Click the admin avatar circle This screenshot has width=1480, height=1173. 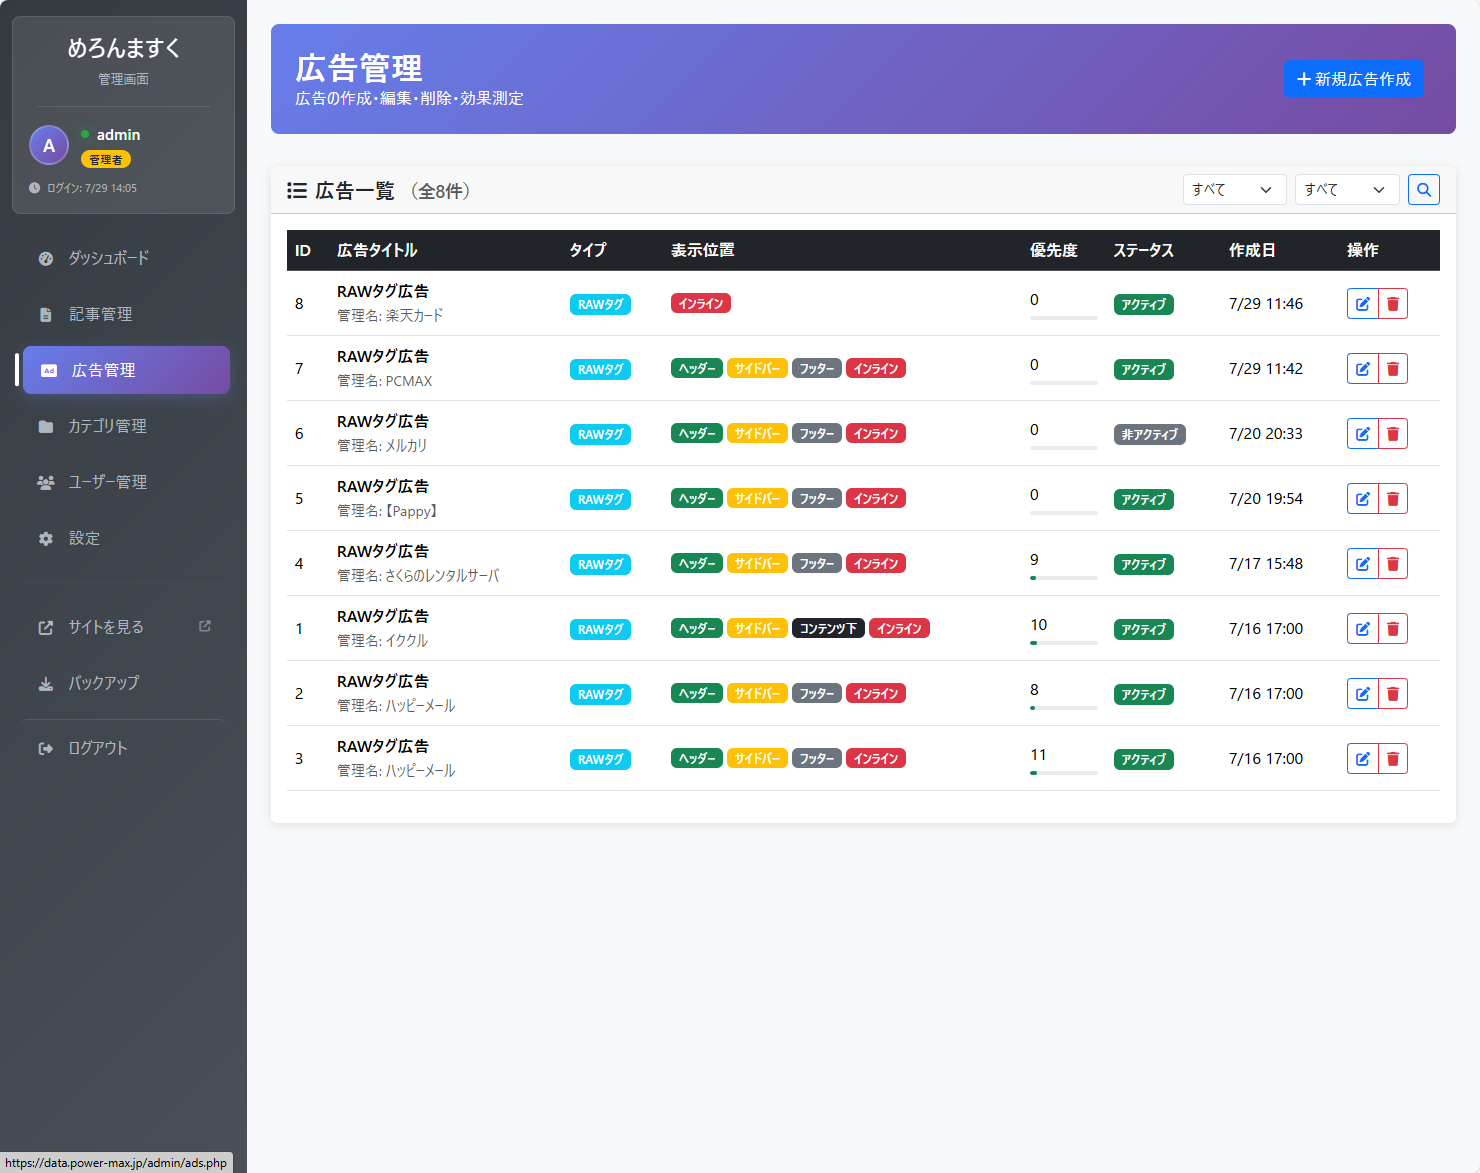pyautogui.click(x=49, y=146)
